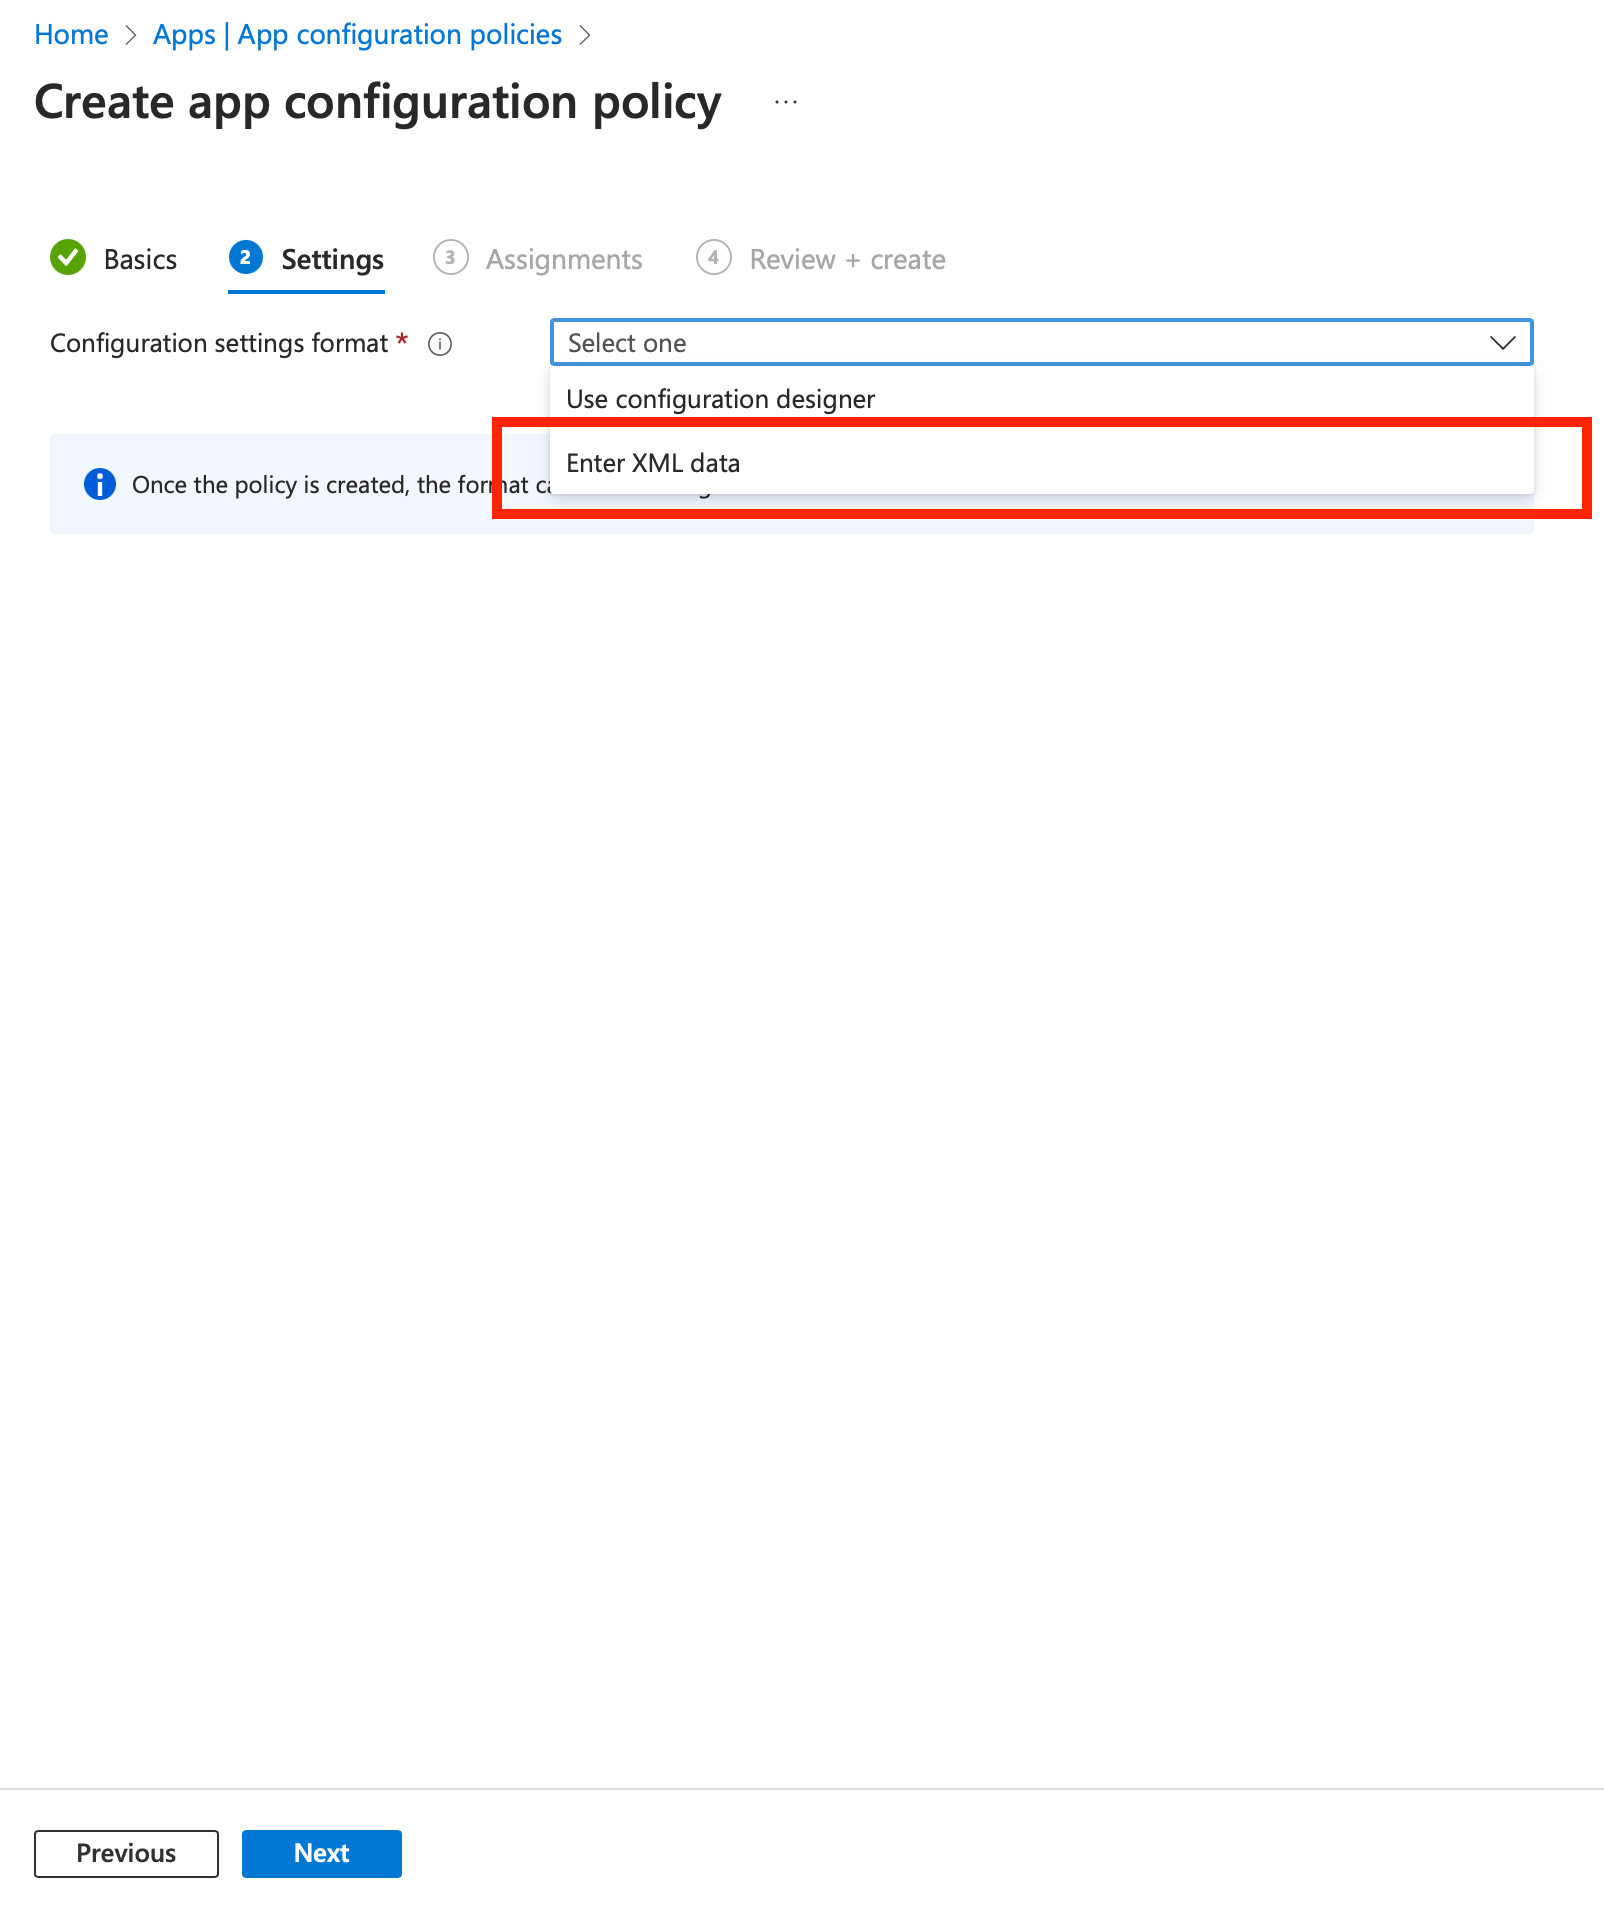Viewport: 1604px width, 1906px height.
Task: Click the blue Next button
Action: click(x=321, y=1853)
